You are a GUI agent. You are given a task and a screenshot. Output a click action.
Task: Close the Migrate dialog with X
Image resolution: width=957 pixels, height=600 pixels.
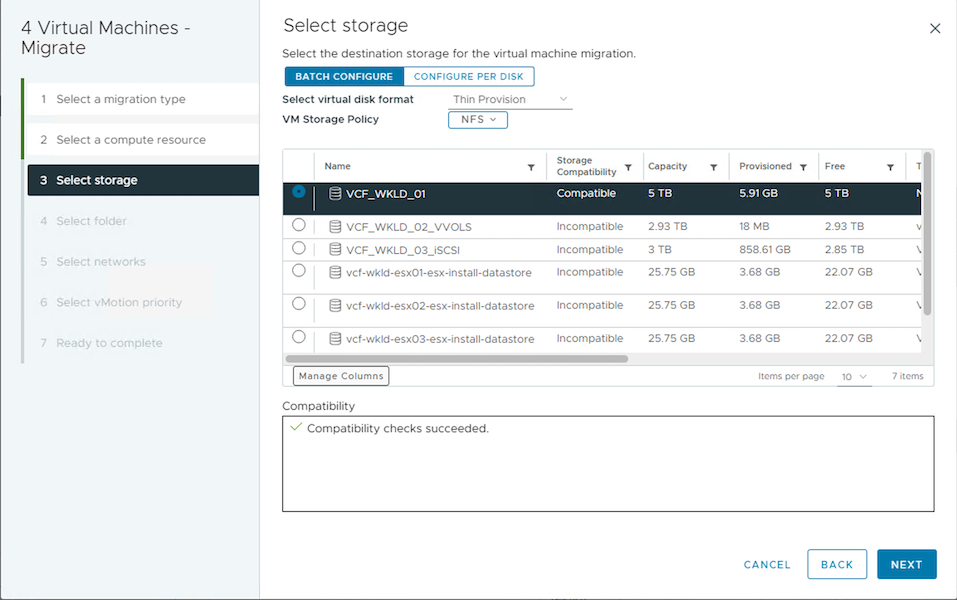coord(935,29)
